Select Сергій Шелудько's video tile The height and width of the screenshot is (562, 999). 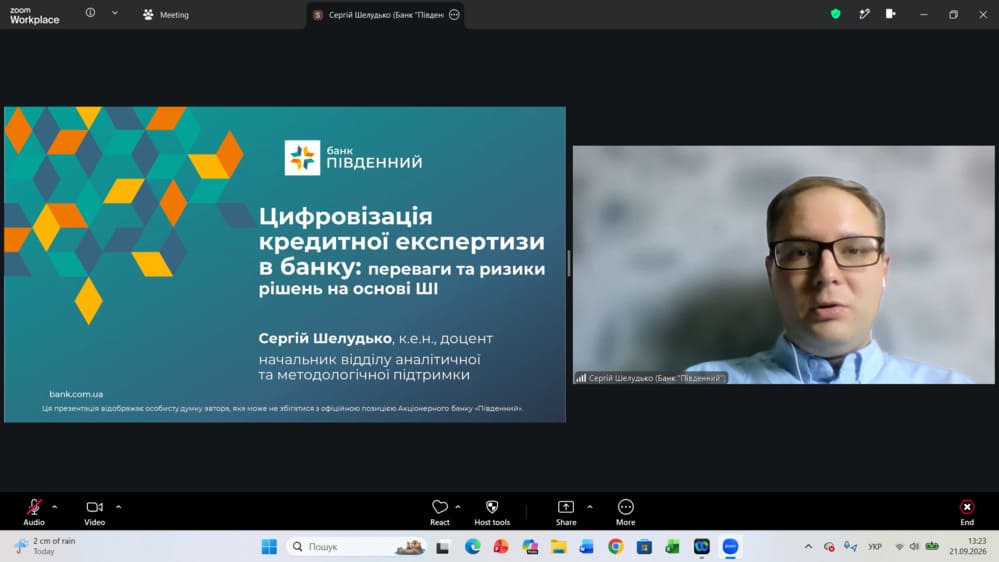click(x=783, y=264)
